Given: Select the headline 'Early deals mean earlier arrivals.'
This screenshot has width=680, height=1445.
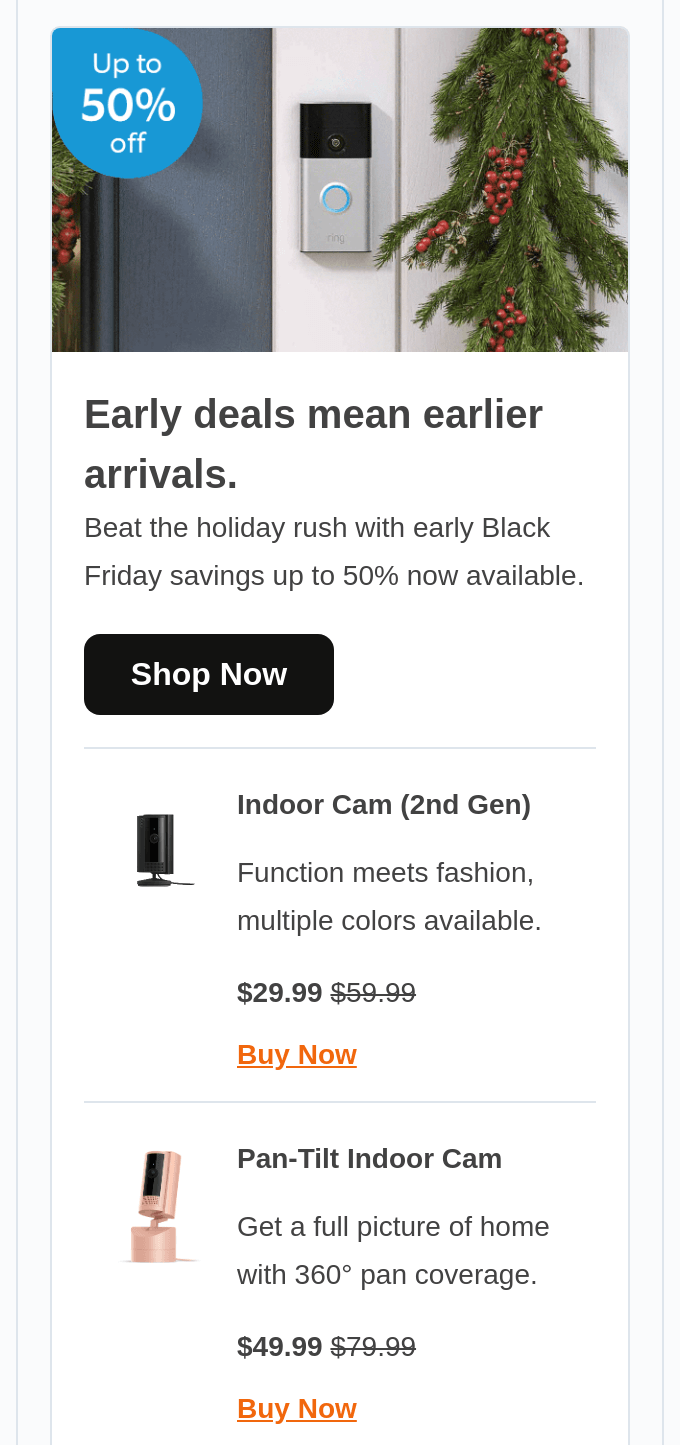Looking at the screenshot, I should (313, 442).
